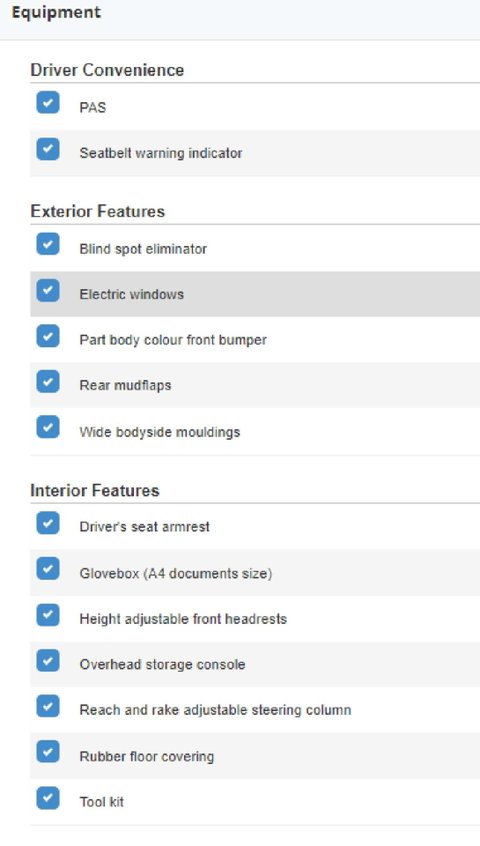Viewport: 480px width, 846px height.
Task: Uncheck Glovebox A4 documents size checkbox
Action: [48, 568]
